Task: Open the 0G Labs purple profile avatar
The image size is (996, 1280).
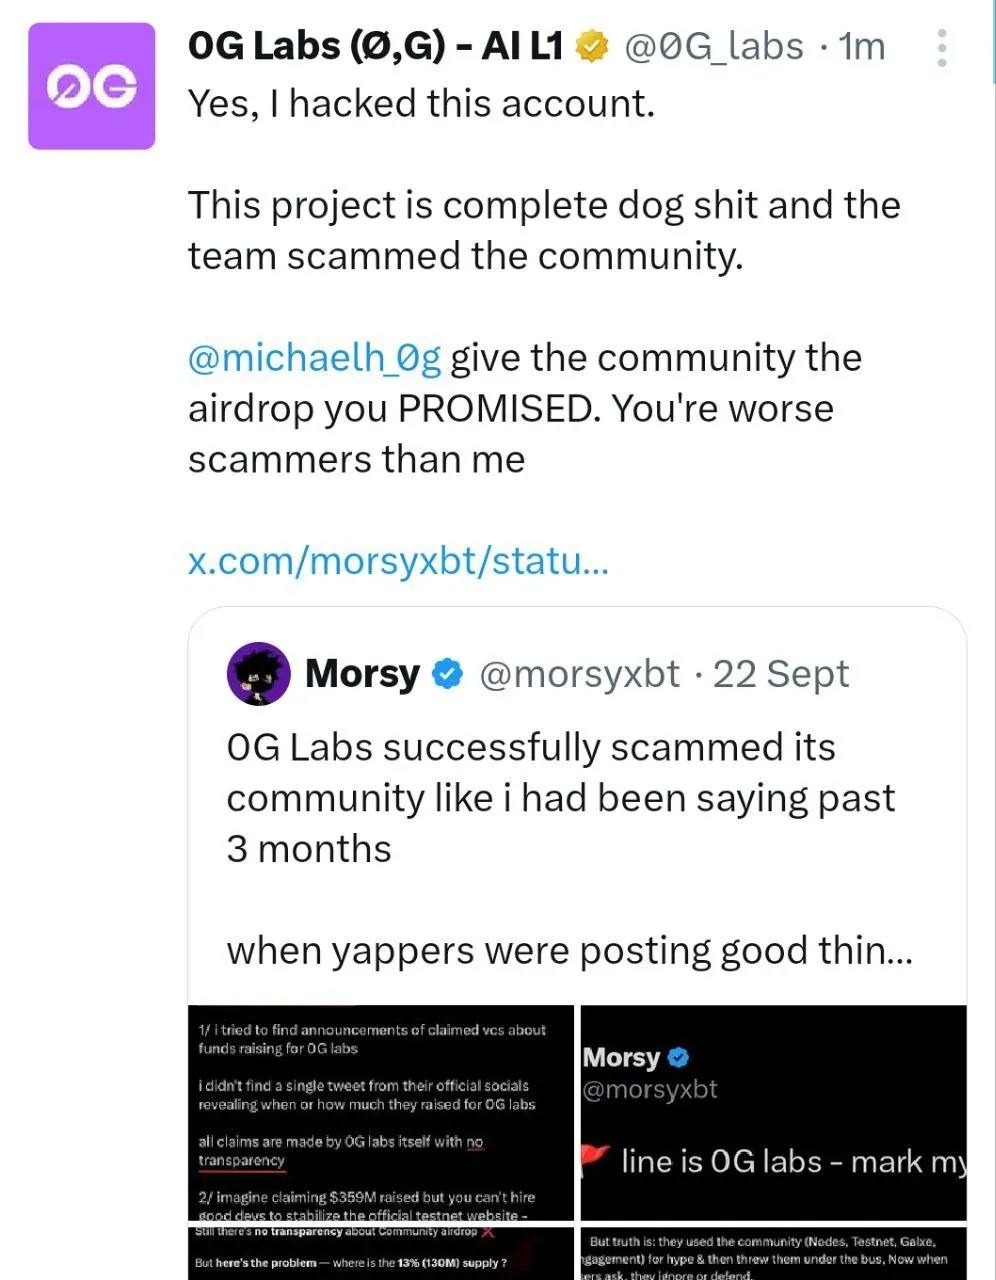Action: pyautogui.click(x=91, y=86)
